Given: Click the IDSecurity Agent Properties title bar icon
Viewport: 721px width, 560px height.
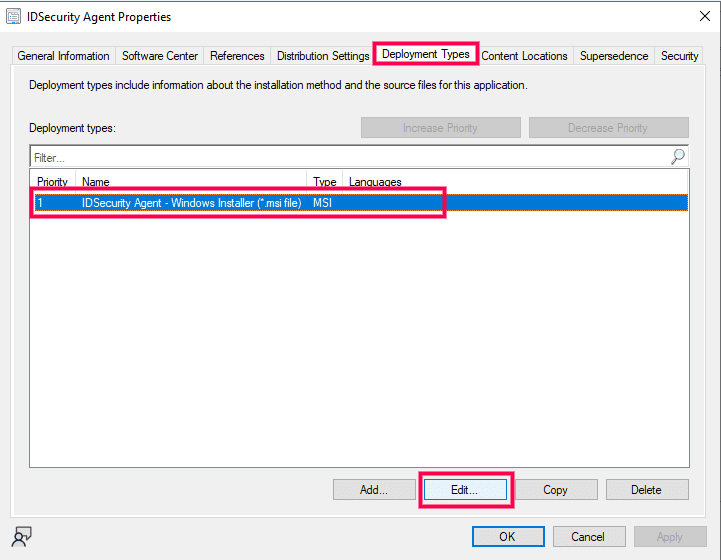Looking at the screenshot, I should pos(13,17).
